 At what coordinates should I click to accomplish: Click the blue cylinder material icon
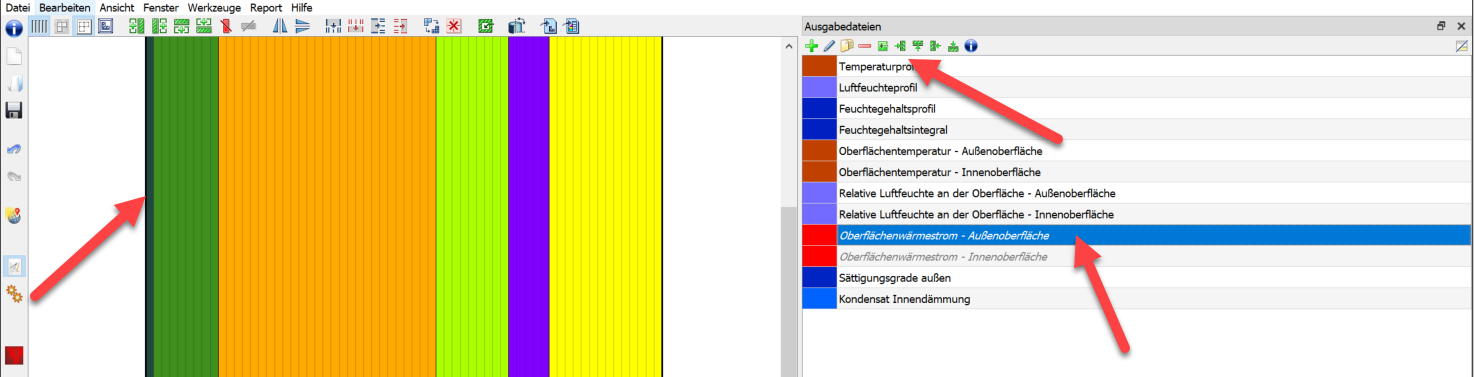516,27
